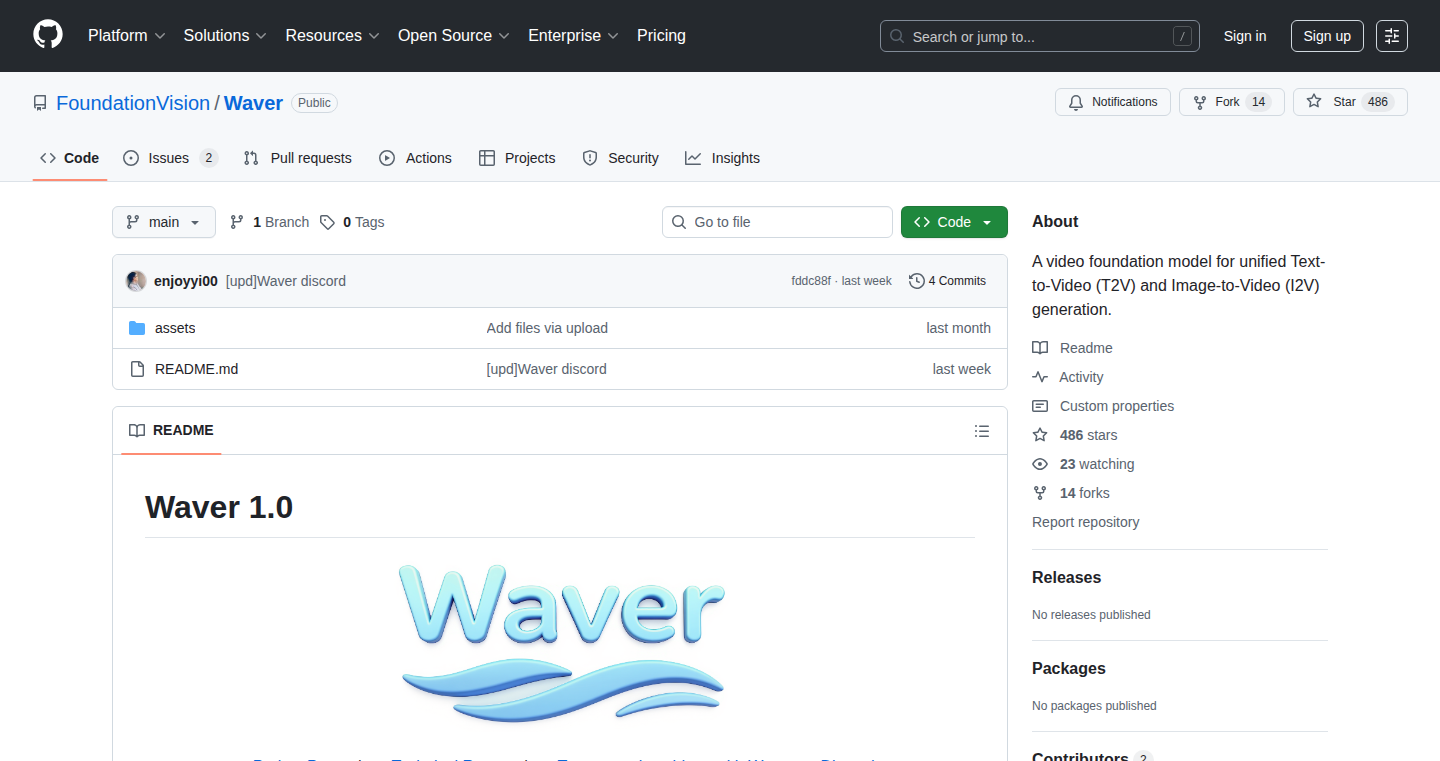Click the Fork count badge 14
Image resolution: width=1440 pixels, height=761 pixels.
[1259, 102]
